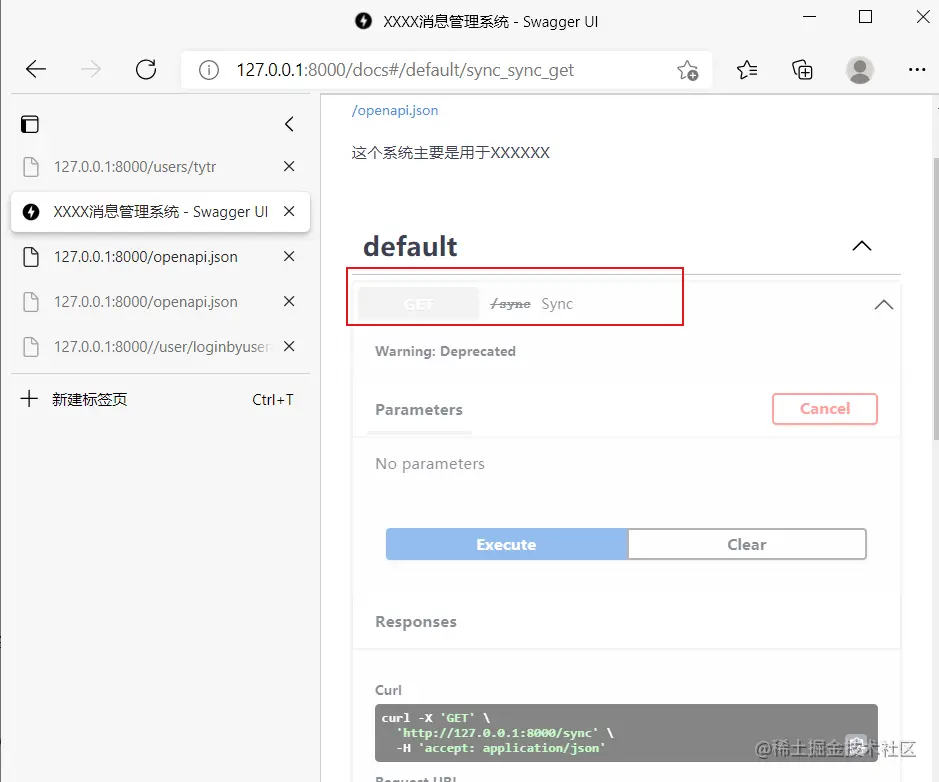939x782 pixels.
Task: Click the Responses heading
Action: point(416,622)
